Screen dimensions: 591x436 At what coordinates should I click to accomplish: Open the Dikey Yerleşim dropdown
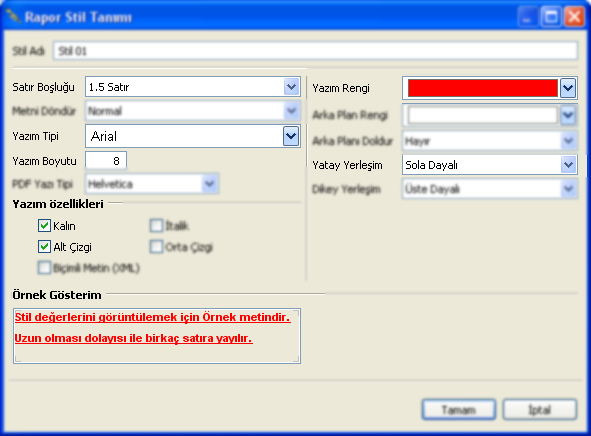click(x=490, y=189)
